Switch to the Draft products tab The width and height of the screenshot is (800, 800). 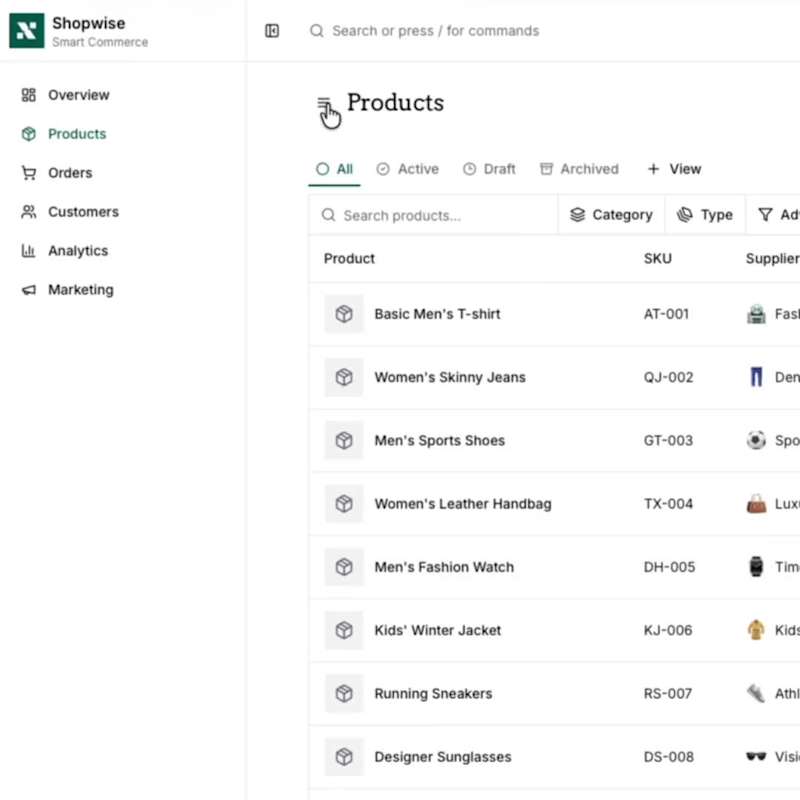(489, 169)
